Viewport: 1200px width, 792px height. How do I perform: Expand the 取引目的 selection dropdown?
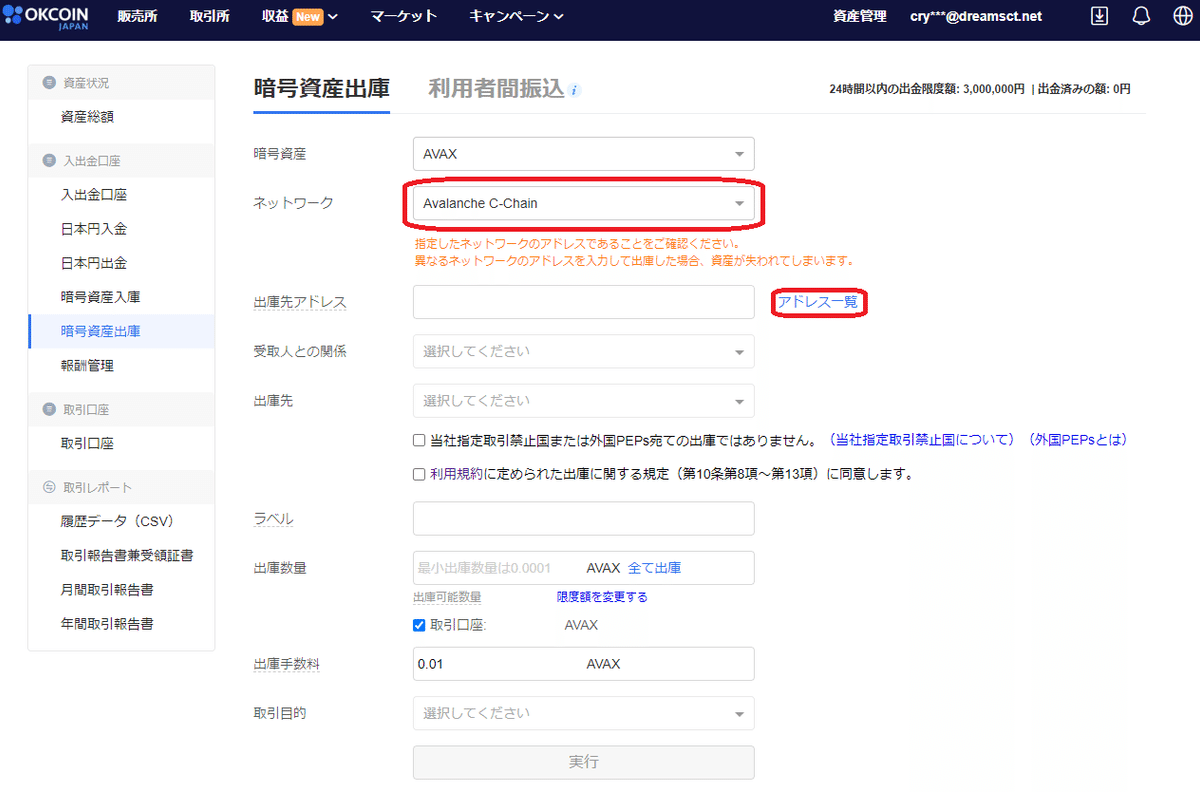[x=583, y=713]
